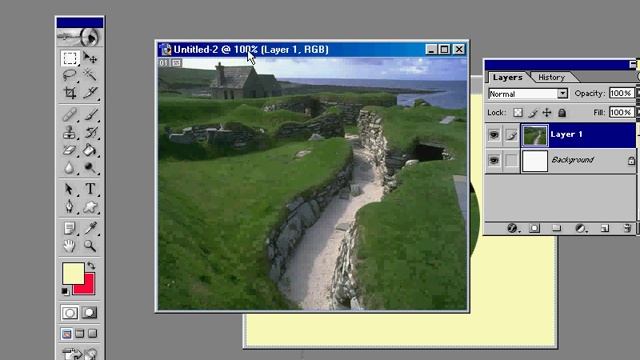This screenshot has height=360, width=640.
Task: Toggle the link box beside Background layer
Action: pyautogui.click(x=511, y=160)
